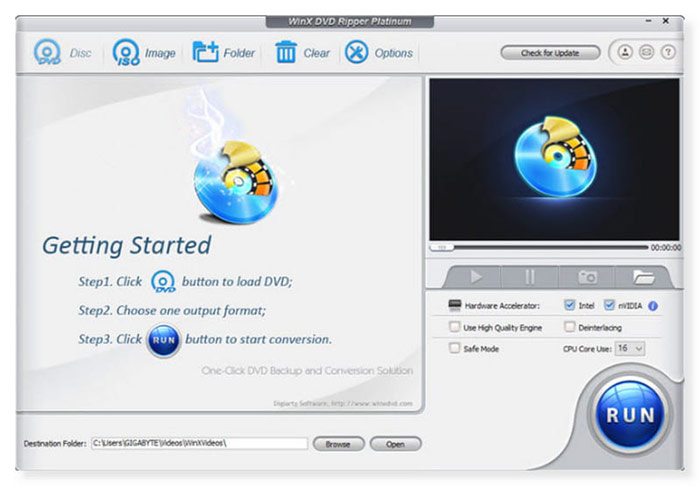700x486 pixels.
Task: Click Check for Update button
Action: 550,53
